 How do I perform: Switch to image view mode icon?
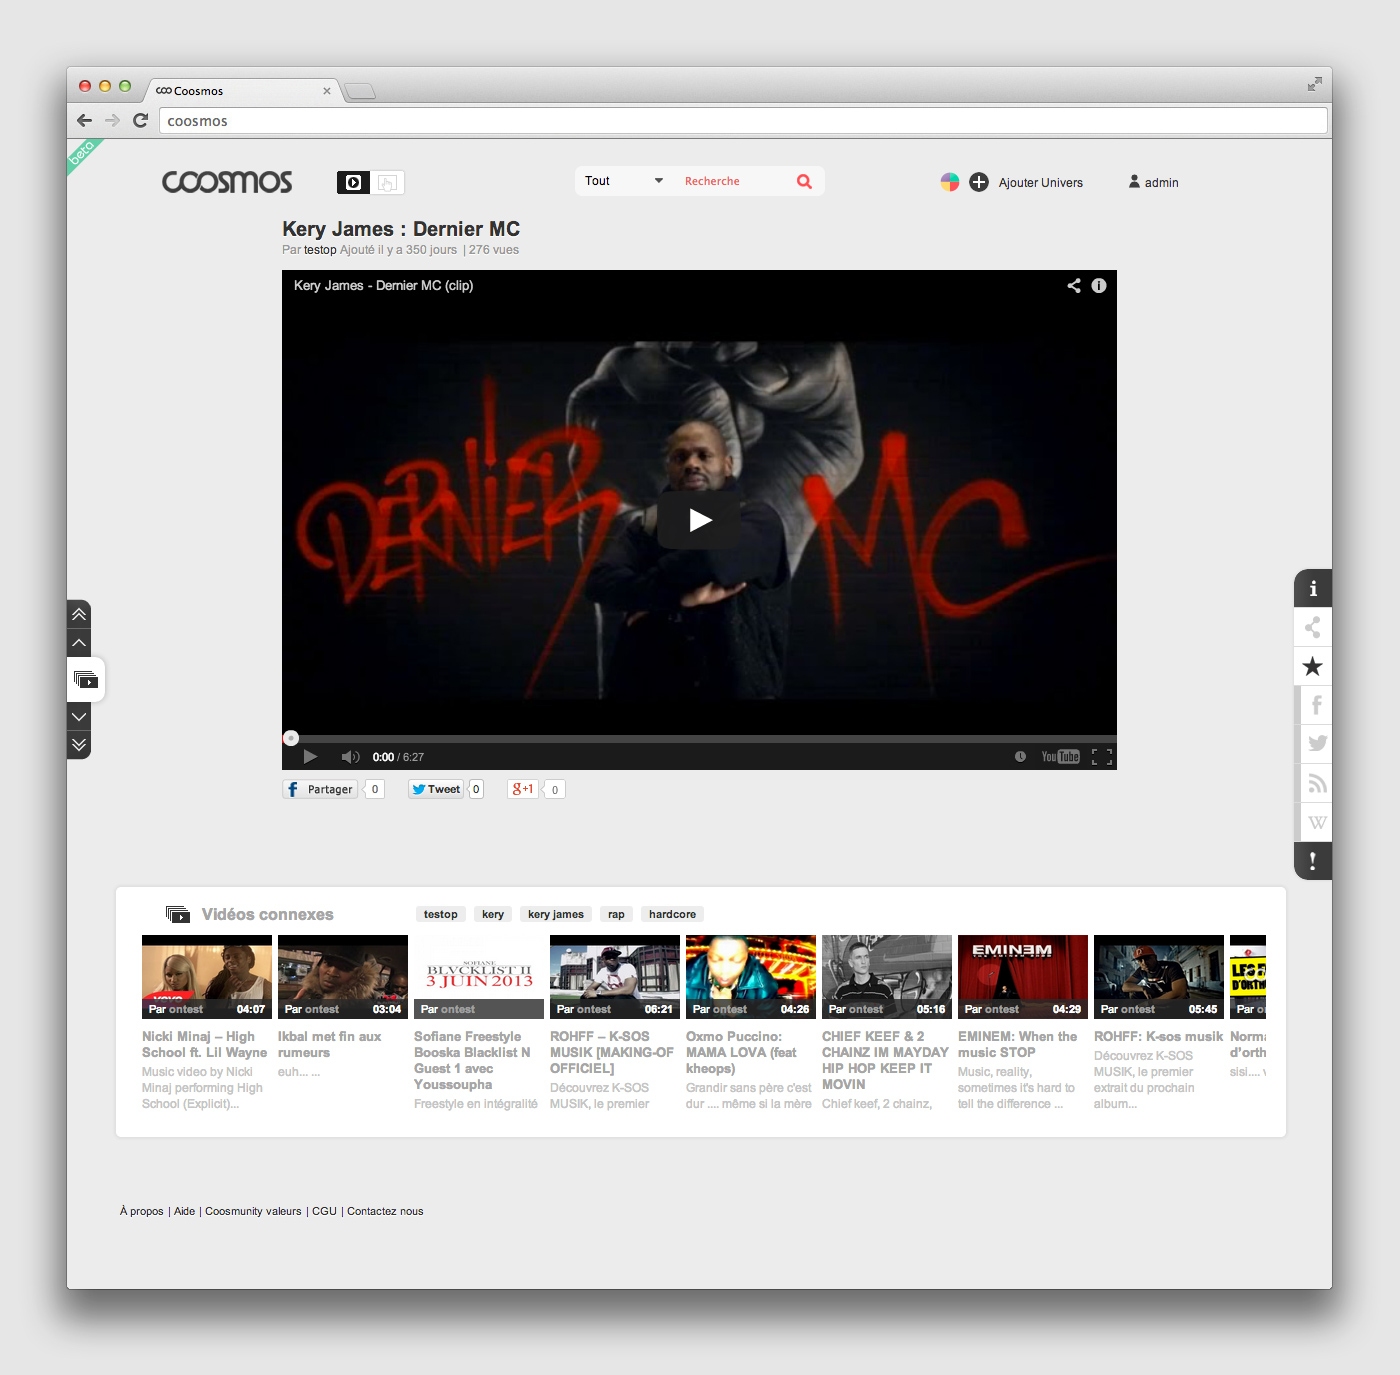pyautogui.click(x=388, y=182)
